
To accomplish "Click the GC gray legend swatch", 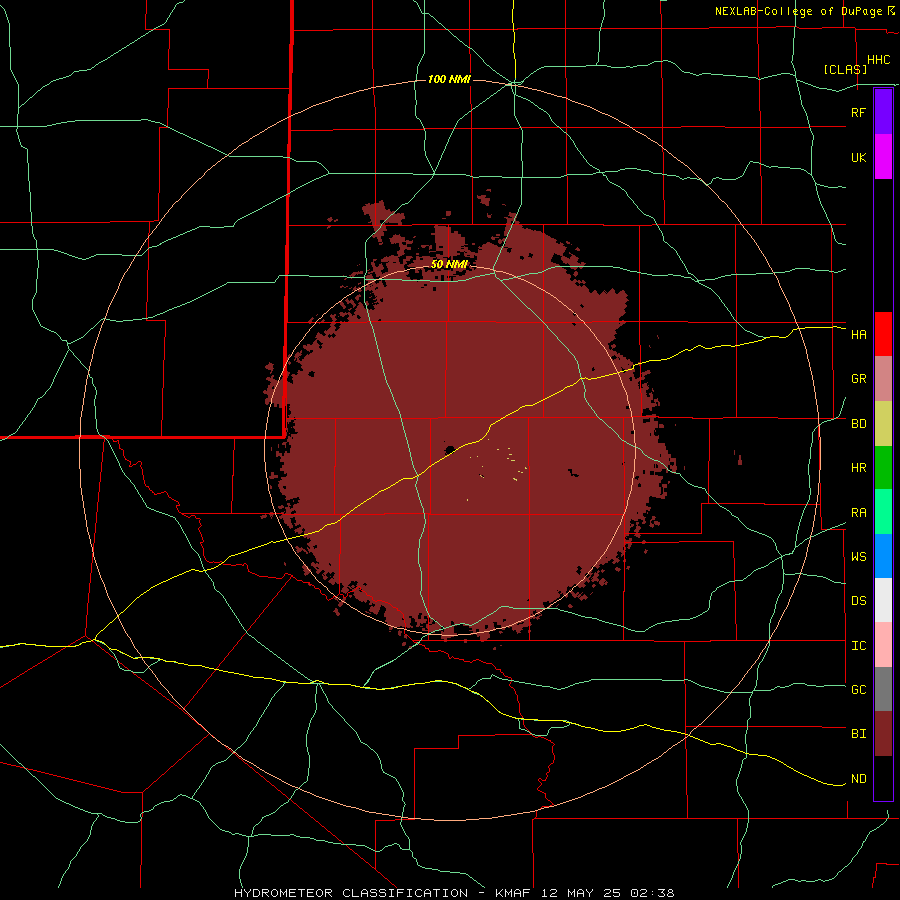I will 883,689.
